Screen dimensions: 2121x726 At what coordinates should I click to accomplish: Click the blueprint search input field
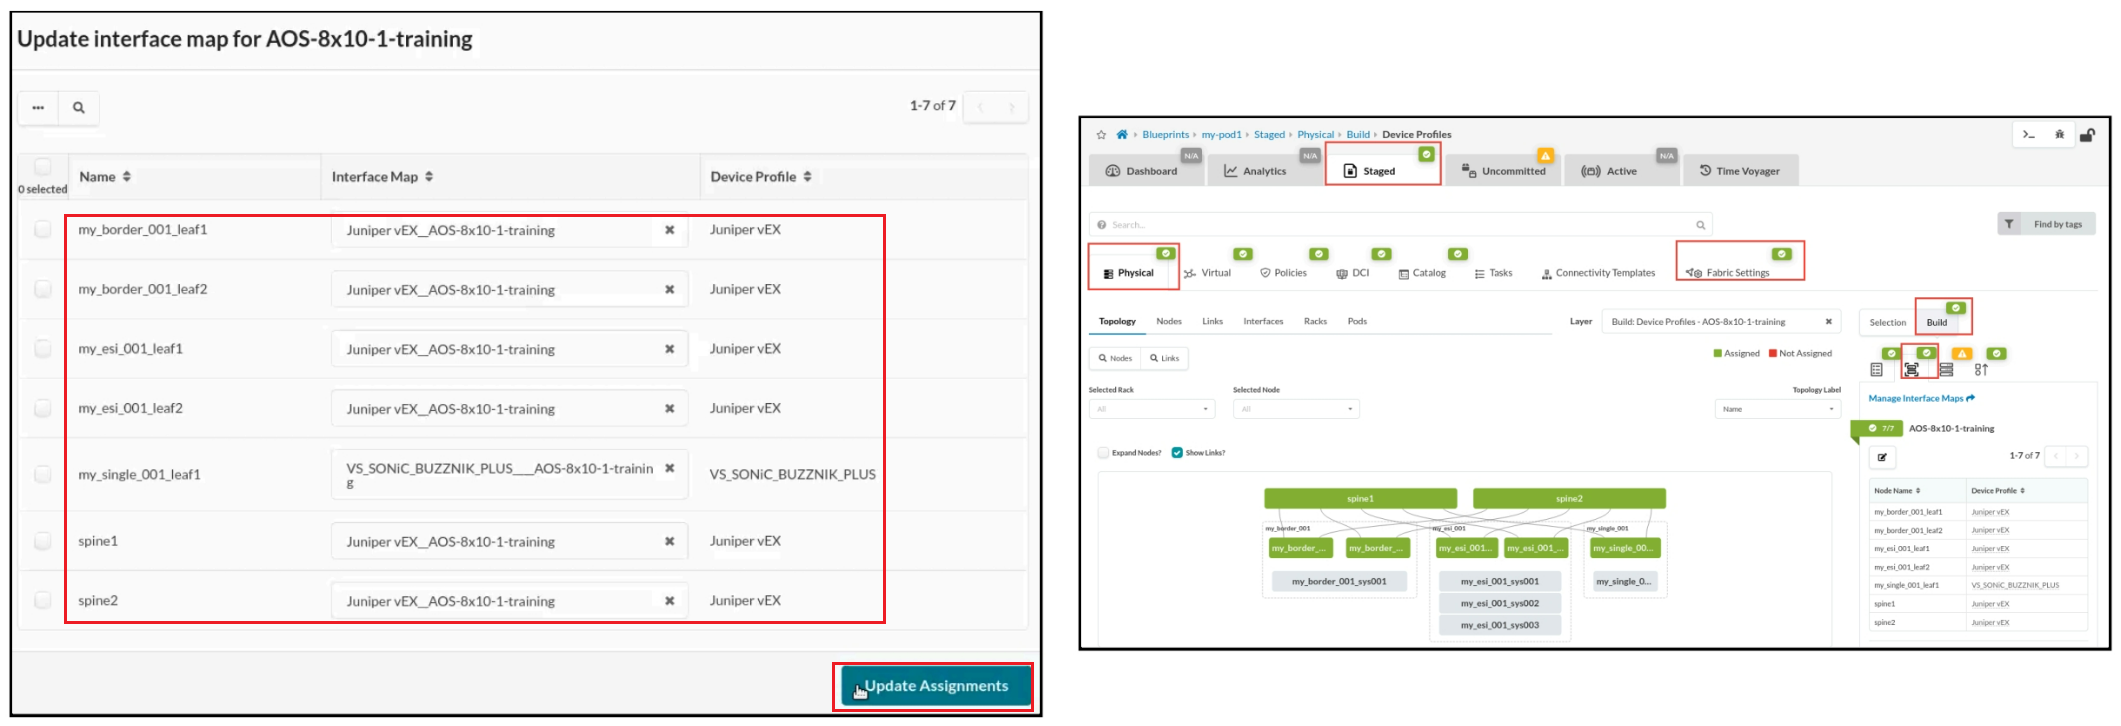pos(1400,225)
